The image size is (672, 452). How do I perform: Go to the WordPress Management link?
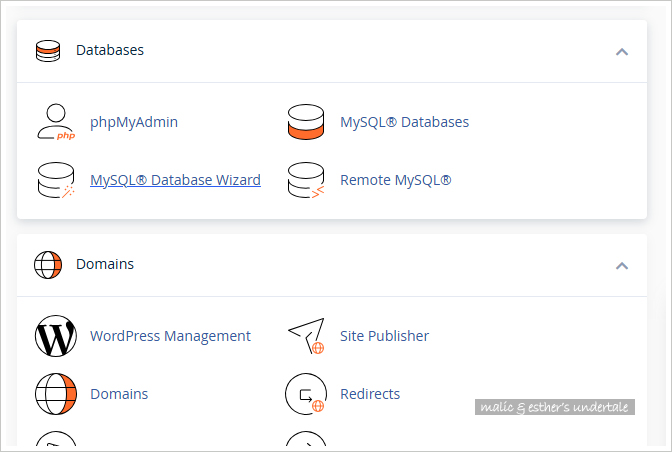[170, 337]
